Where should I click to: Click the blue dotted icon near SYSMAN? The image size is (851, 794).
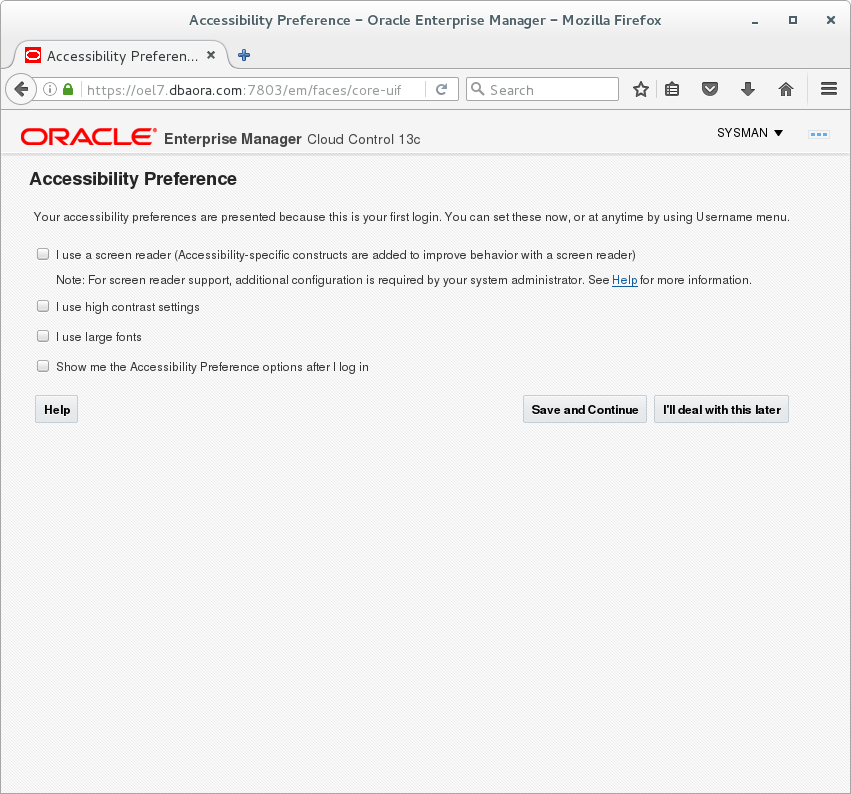tap(818, 134)
